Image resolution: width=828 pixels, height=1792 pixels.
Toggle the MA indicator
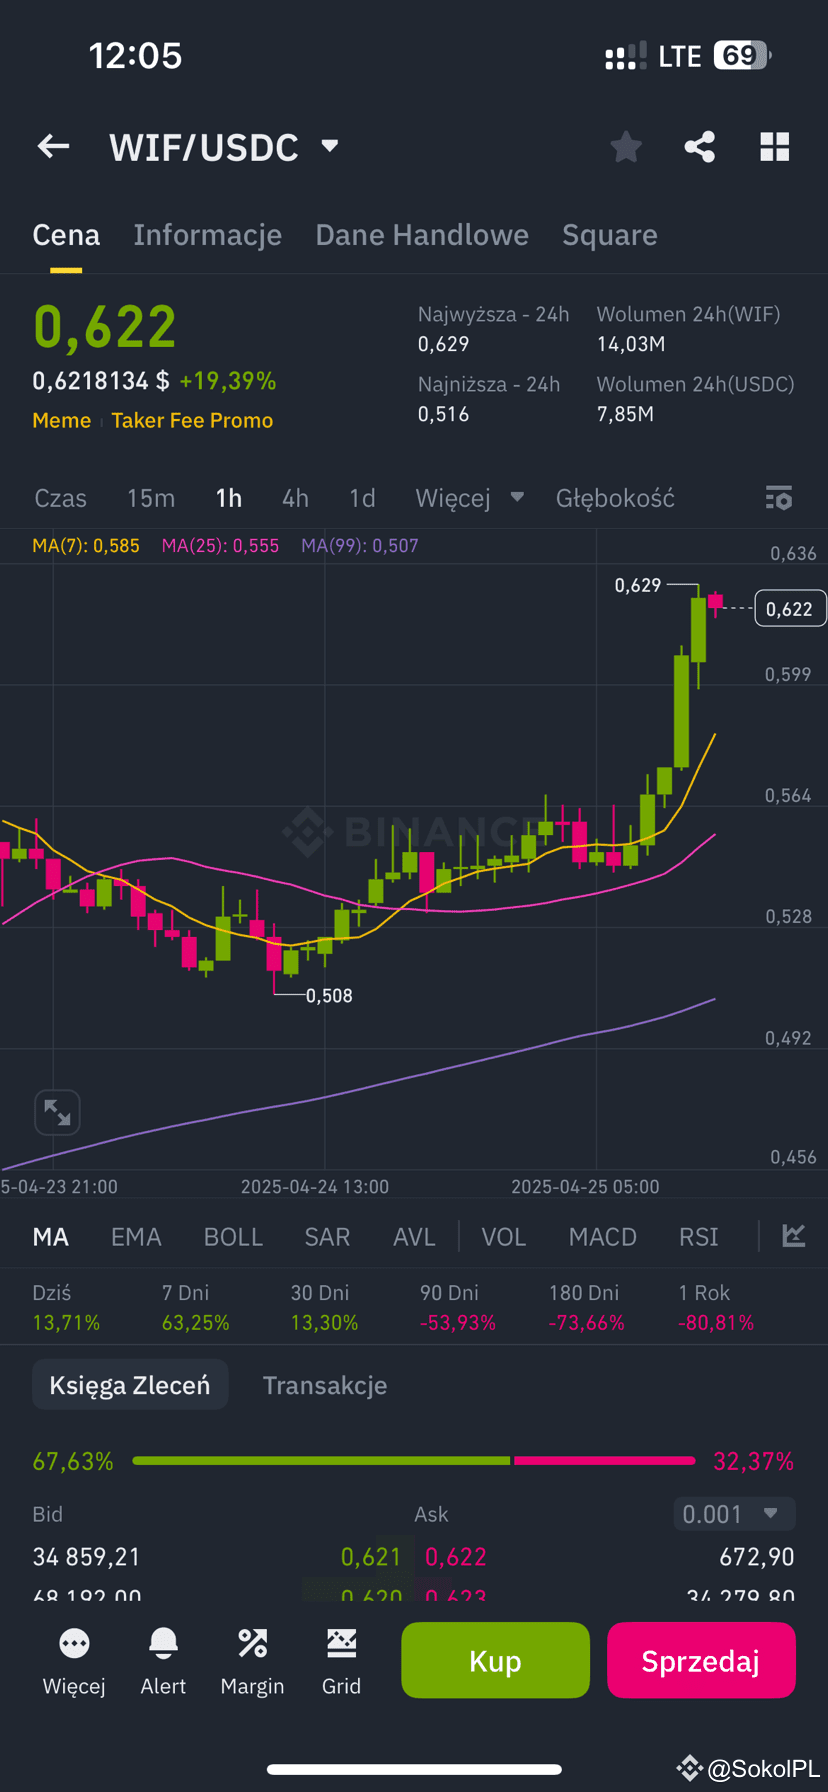pos(51,1237)
